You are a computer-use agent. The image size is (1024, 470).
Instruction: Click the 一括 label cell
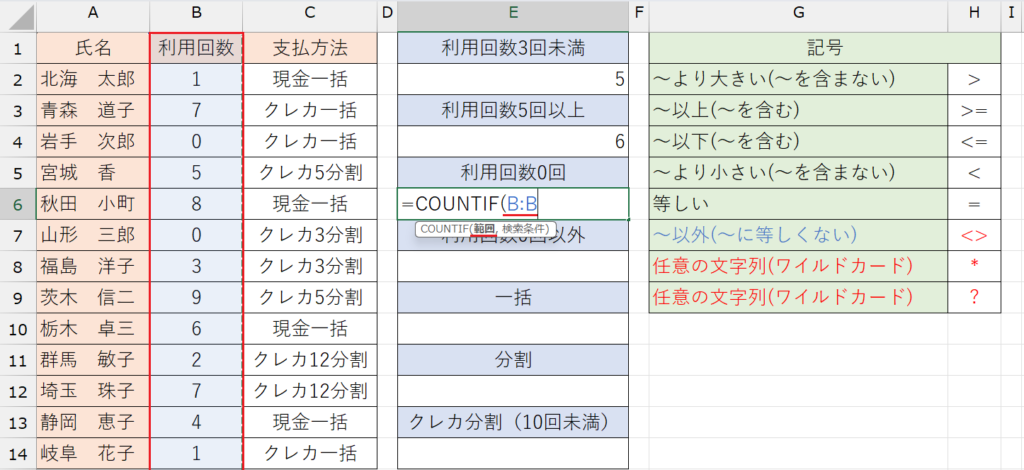[513, 298]
